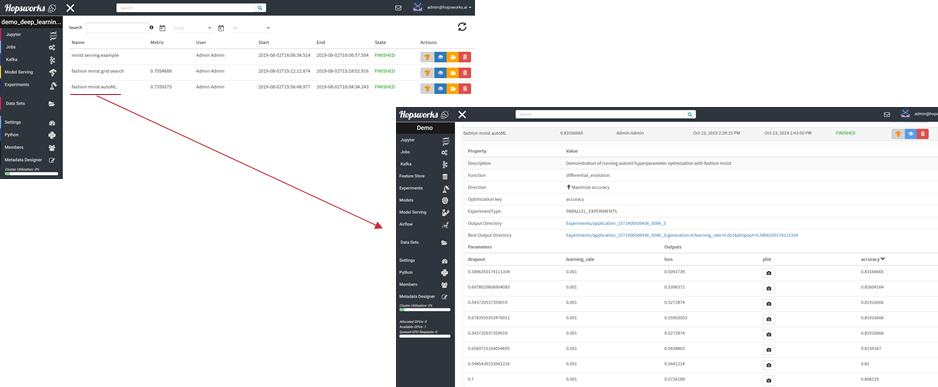This screenshot has width=938, height=387.
Task: Delete the fashion mnist grid search experiment
Action: pyautogui.click(x=465, y=72)
